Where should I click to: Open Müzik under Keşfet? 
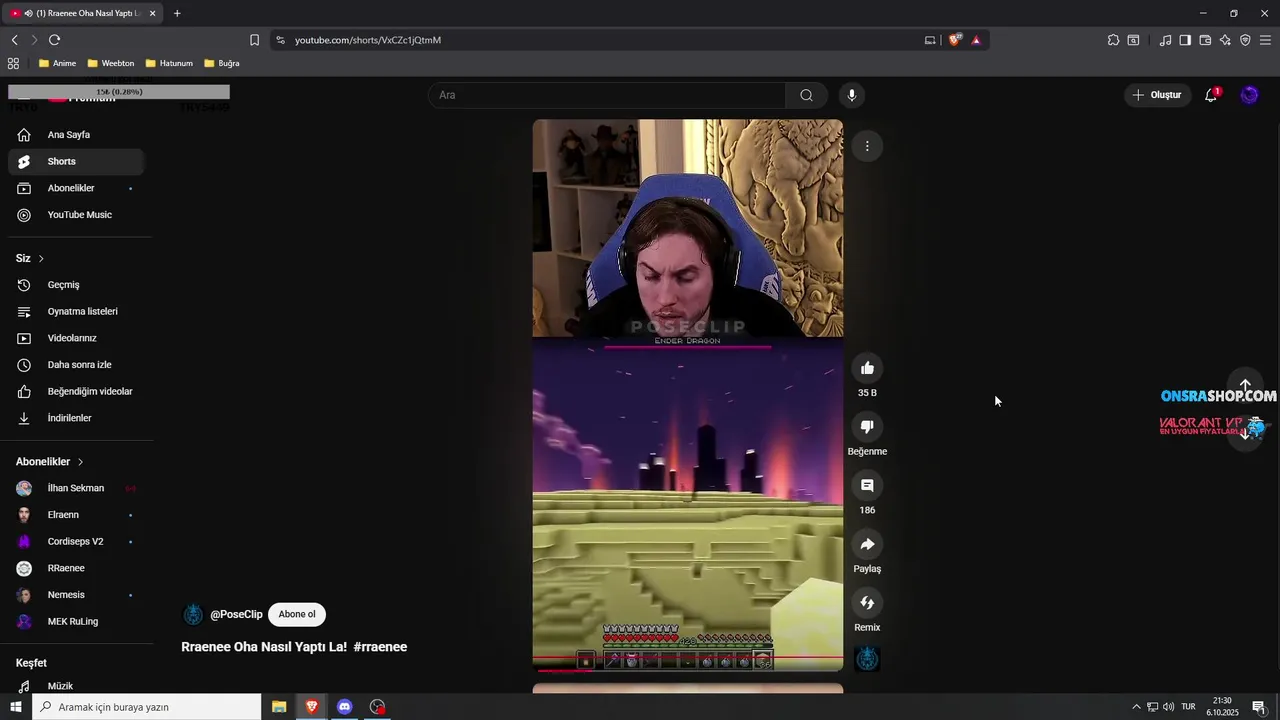point(76,686)
